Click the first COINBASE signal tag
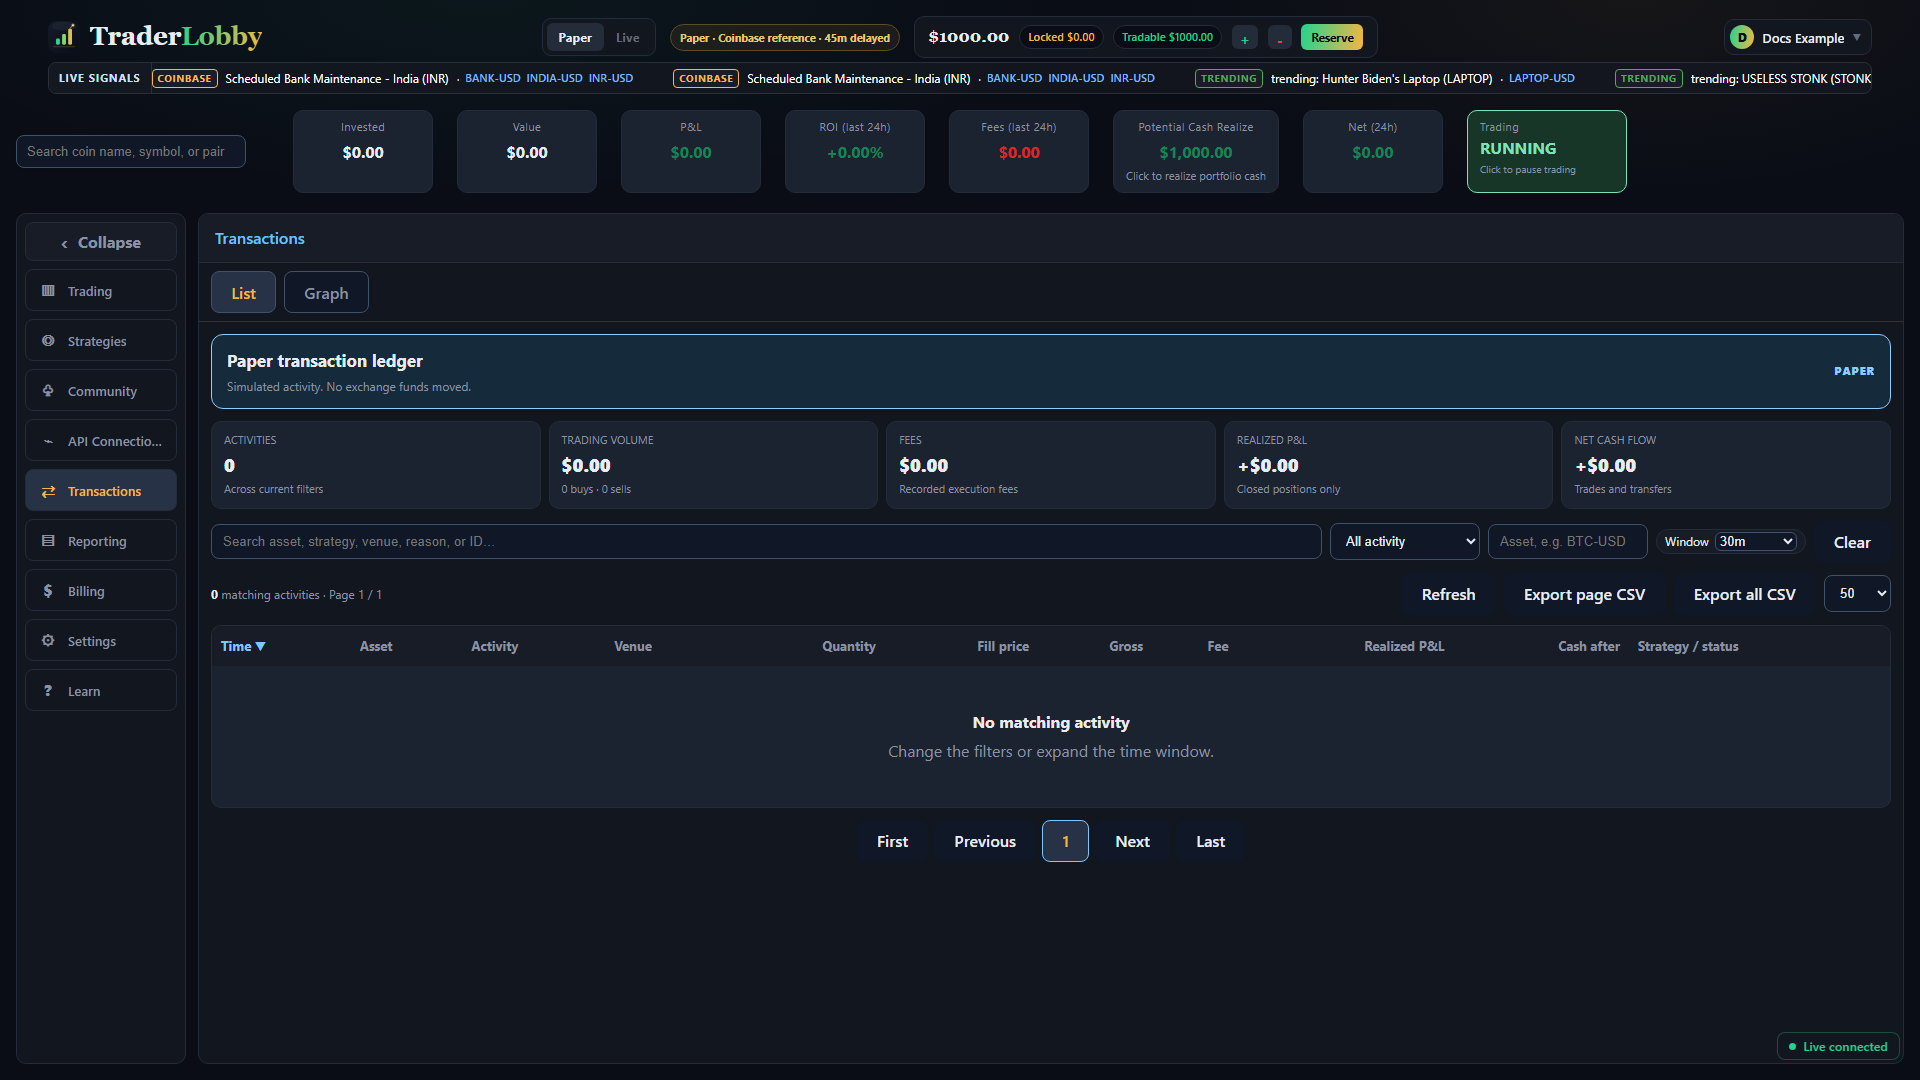The width and height of the screenshot is (1920, 1080). (185, 78)
